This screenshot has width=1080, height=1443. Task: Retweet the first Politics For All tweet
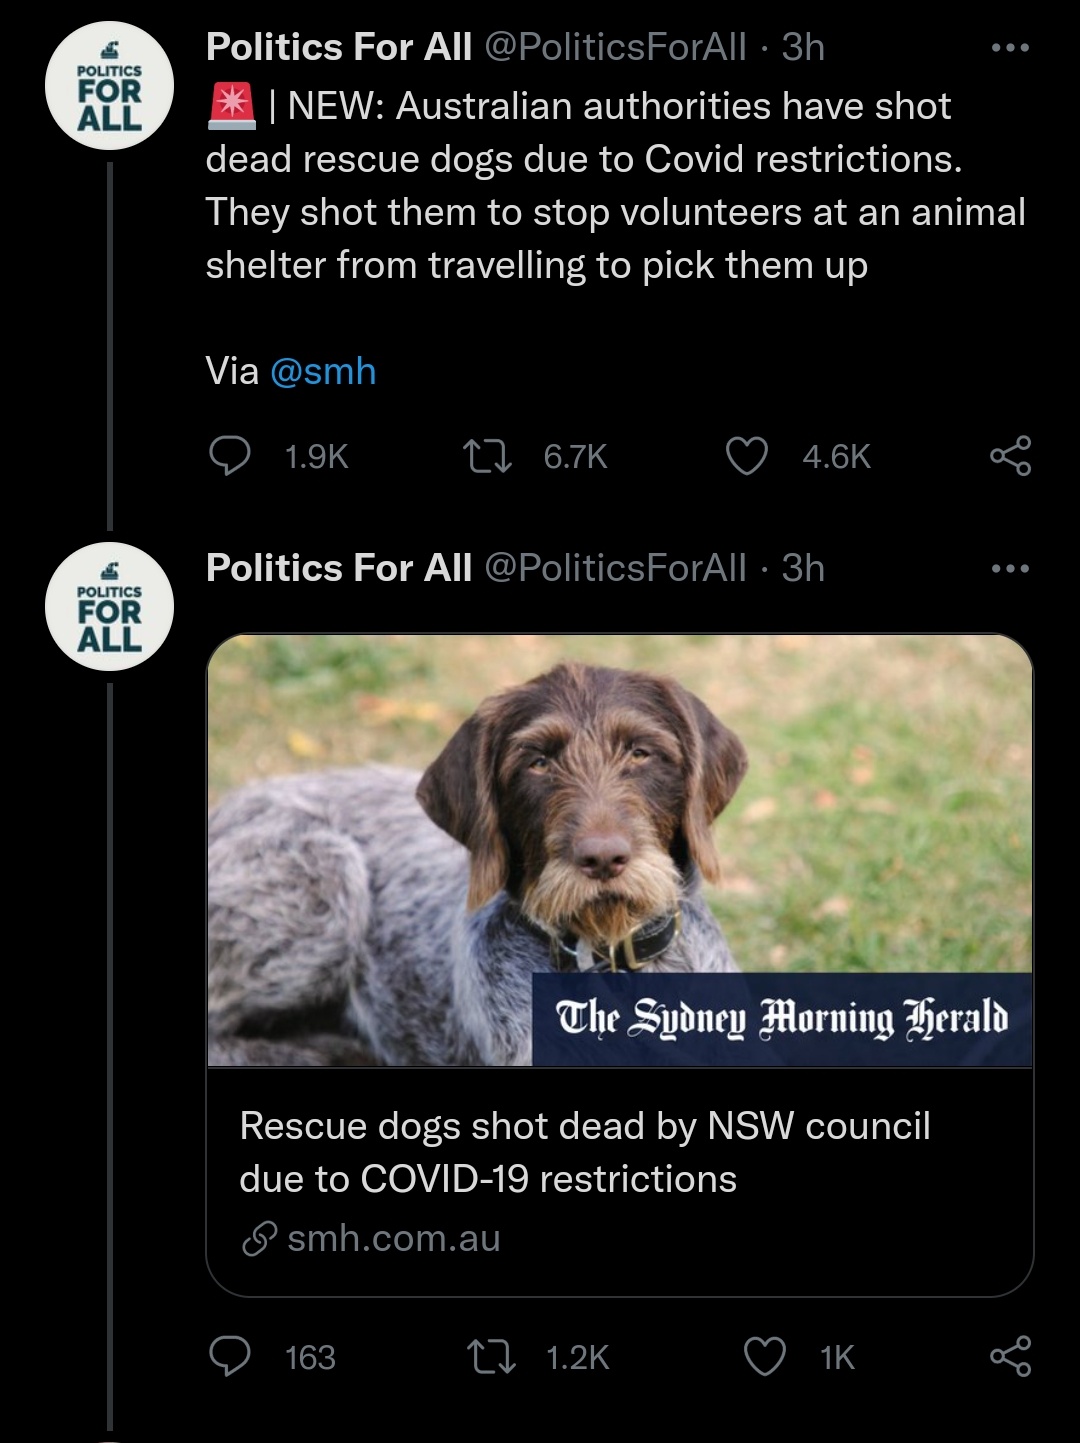489,456
